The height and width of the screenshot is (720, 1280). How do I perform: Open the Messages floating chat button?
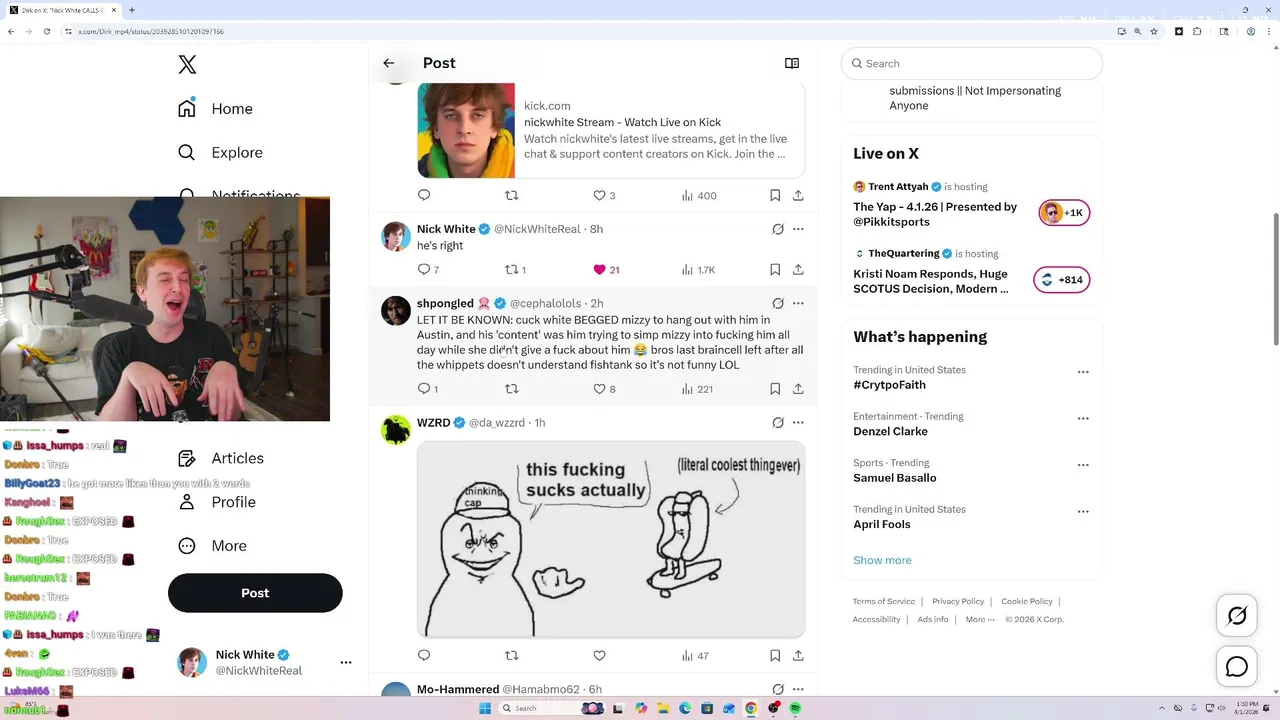click(x=1237, y=667)
